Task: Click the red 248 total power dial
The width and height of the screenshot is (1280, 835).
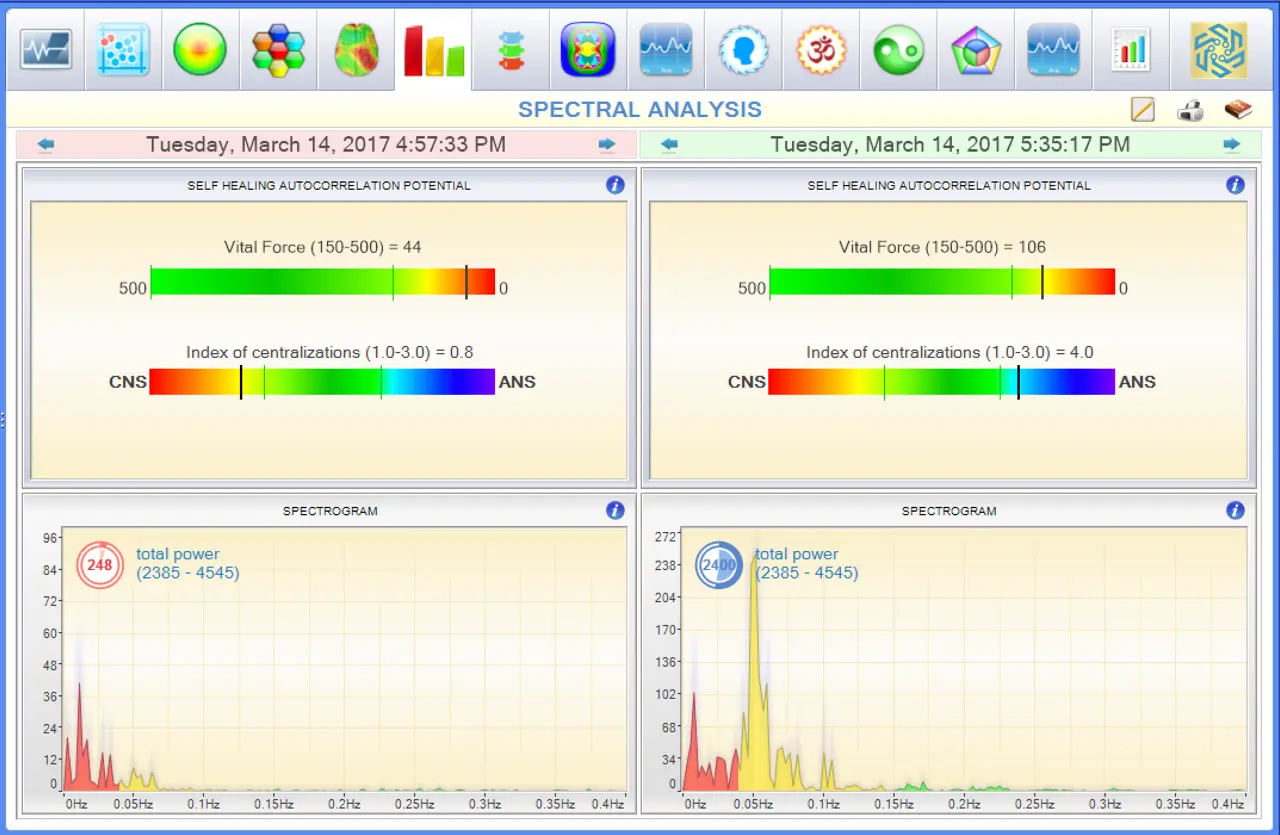Action: click(x=99, y=565)
